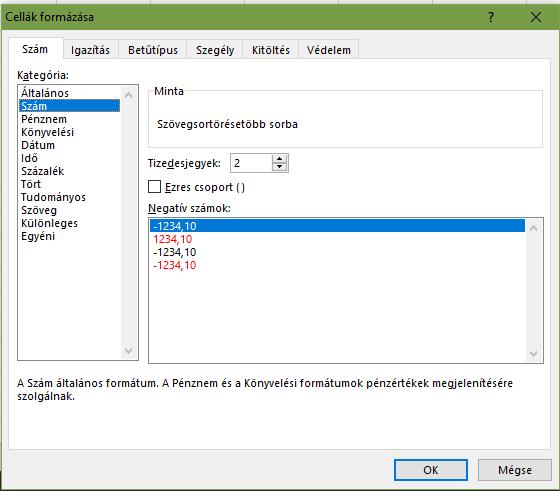Cancel with the Mégse button

[x=515, y=470]
